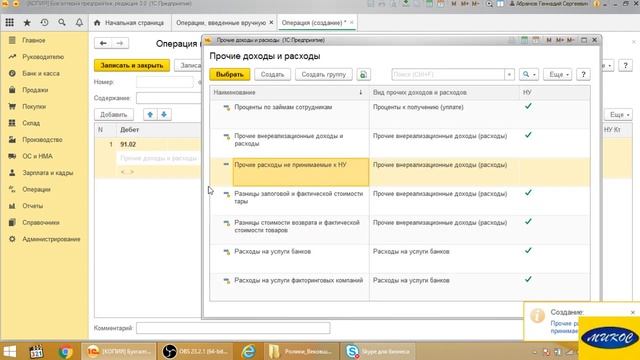Open Internet Explorer from the taskbar

[x=248, y=351]
